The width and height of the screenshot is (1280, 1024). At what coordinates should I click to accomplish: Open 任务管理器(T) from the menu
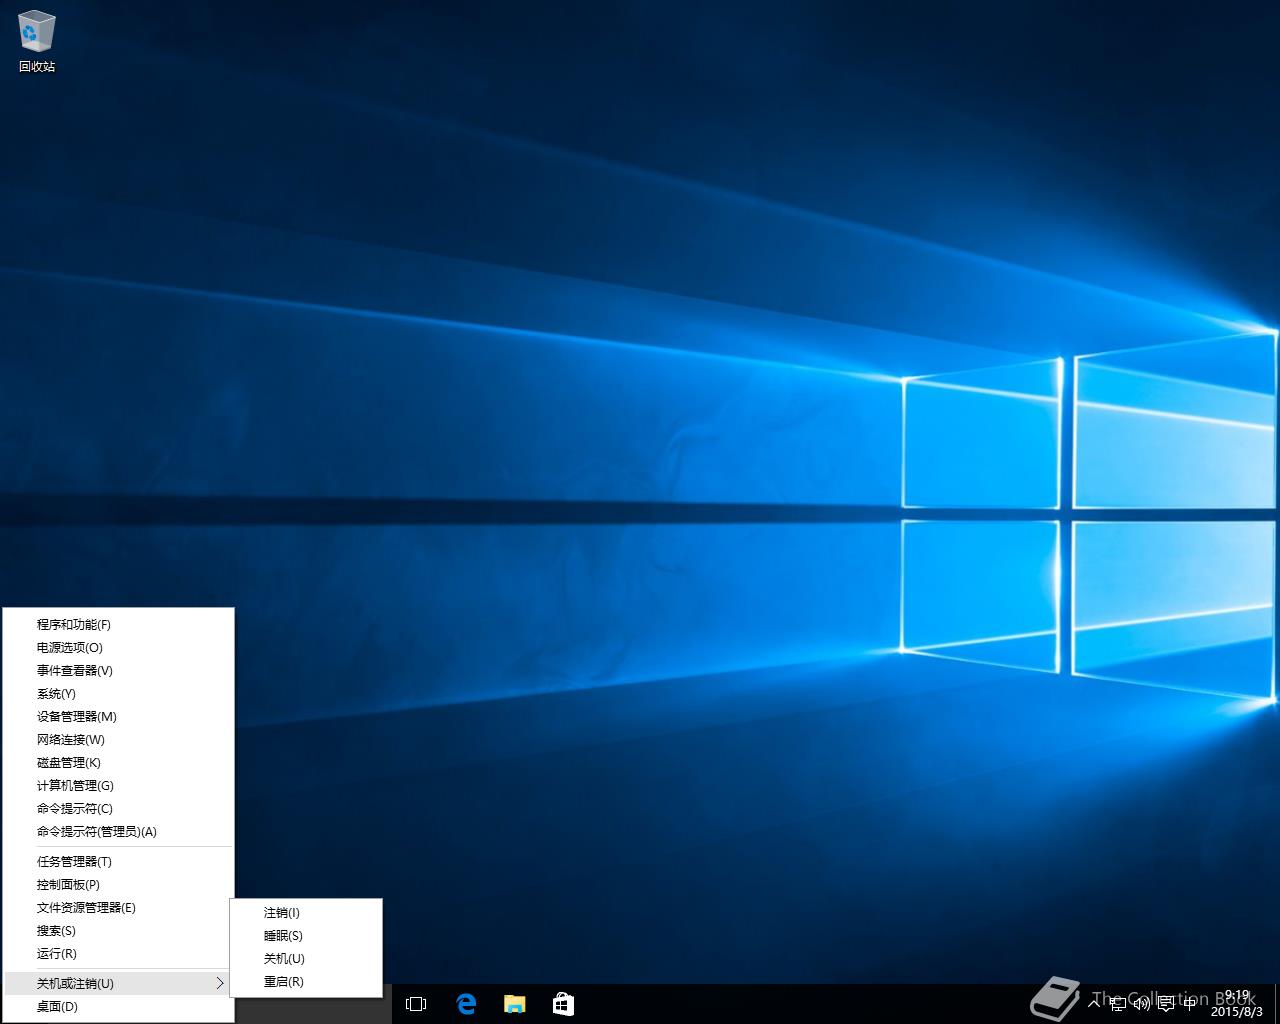[x=74, y=862]
